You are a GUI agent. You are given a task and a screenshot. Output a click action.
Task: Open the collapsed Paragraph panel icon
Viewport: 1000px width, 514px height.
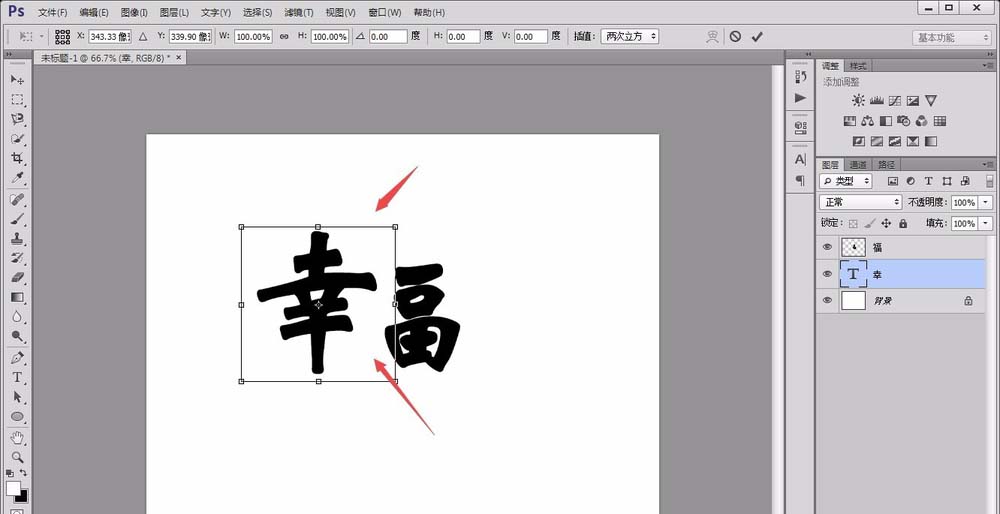(x=800, y=180)
